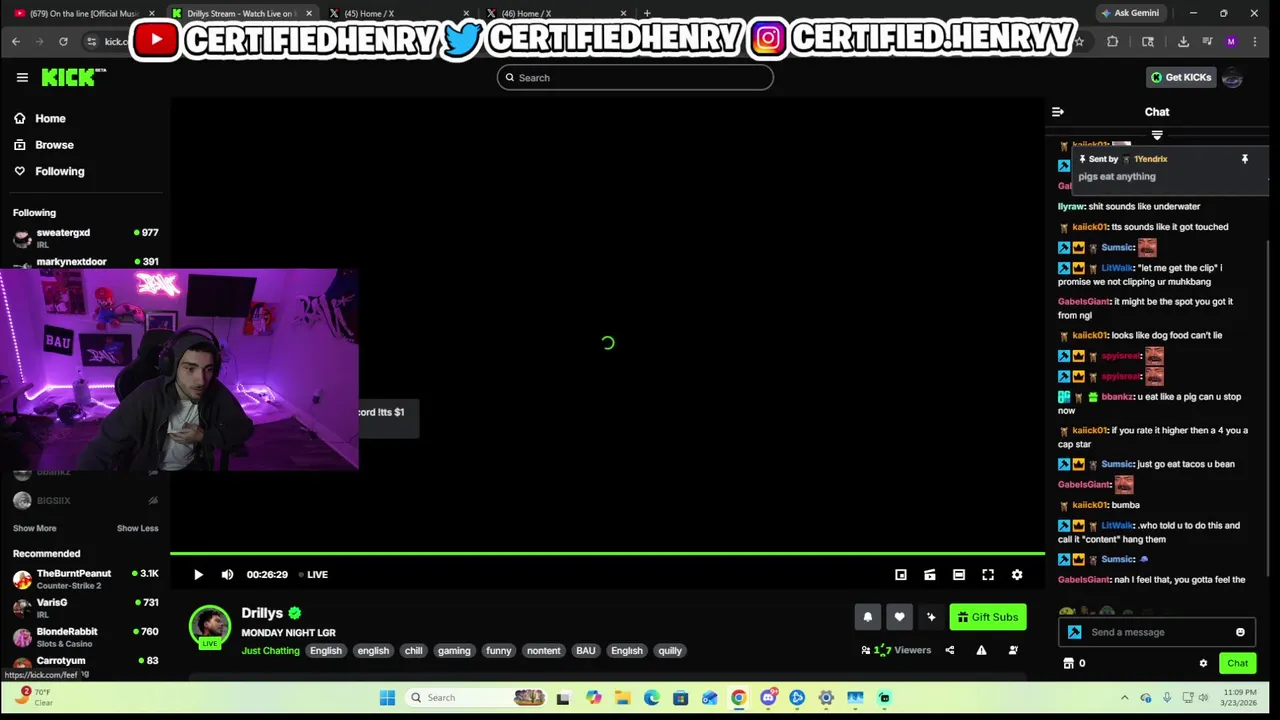Click the Viewers count

(895, 650)
